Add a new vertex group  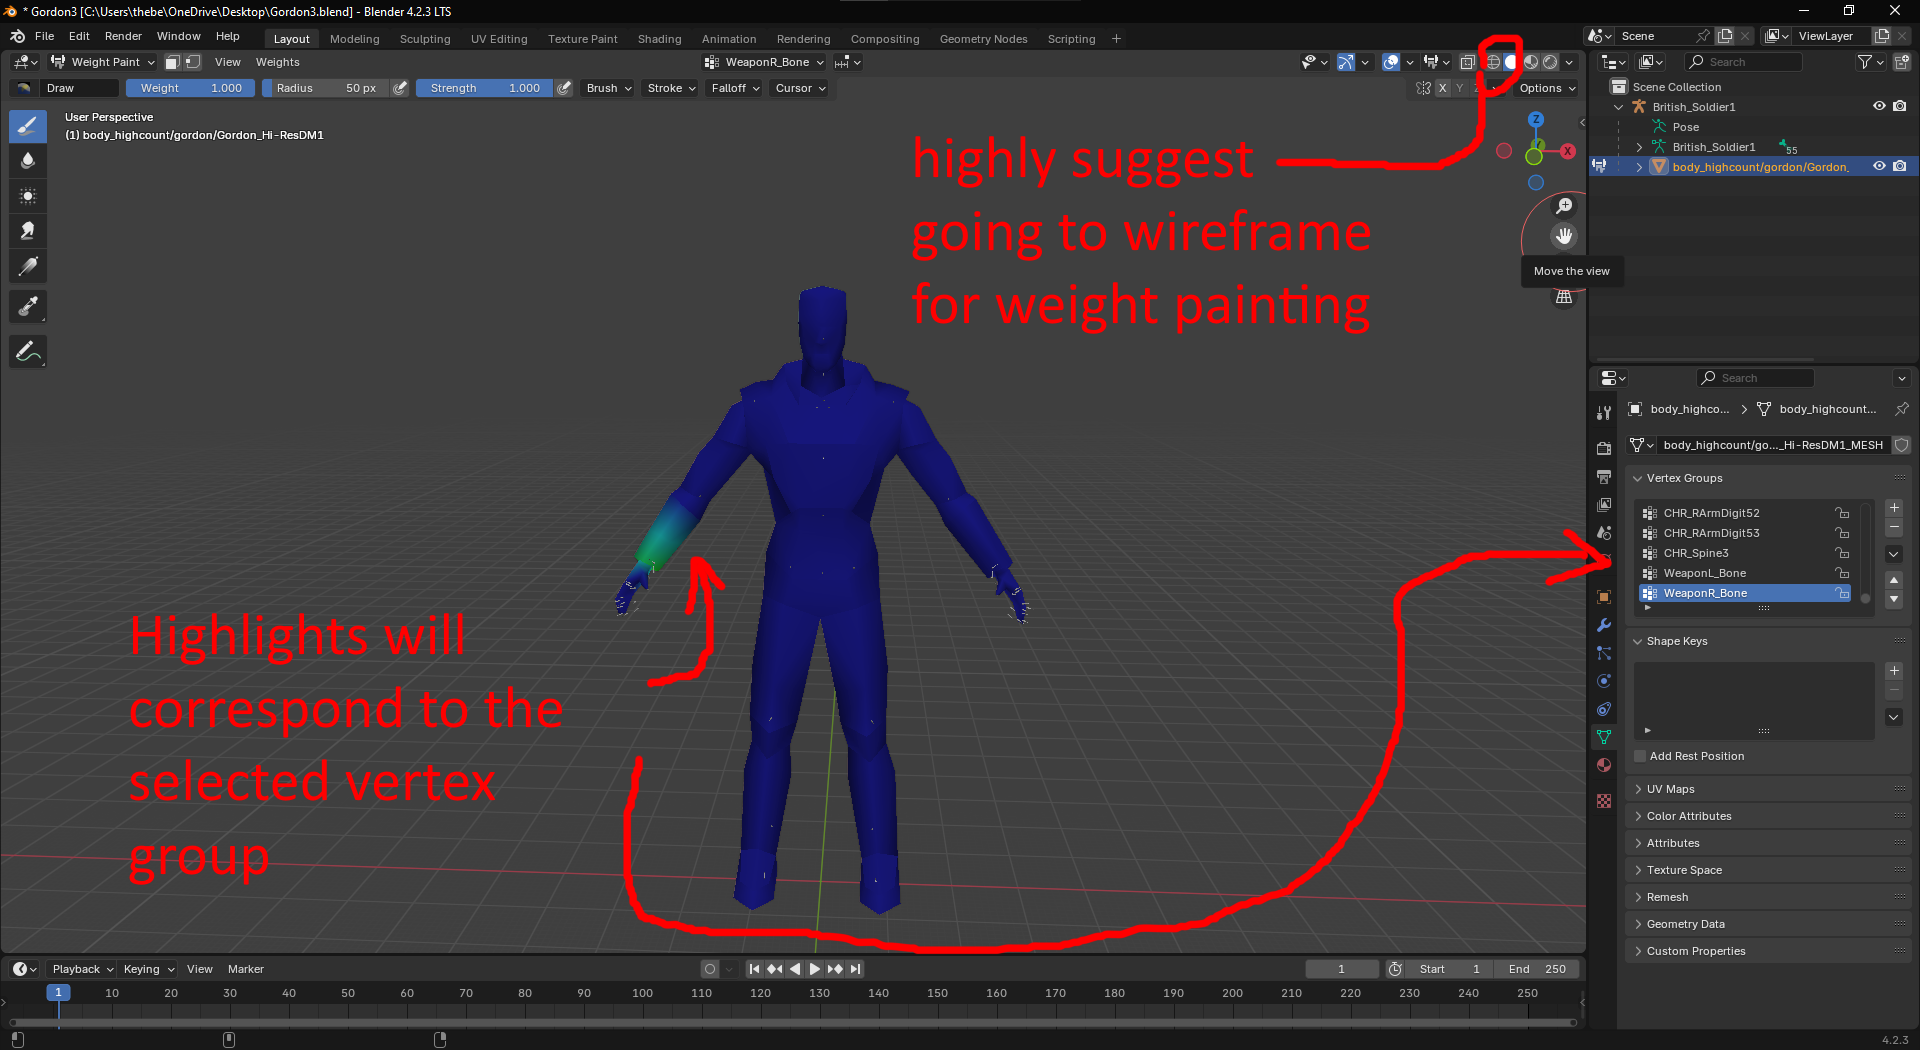pos(1894,508)
